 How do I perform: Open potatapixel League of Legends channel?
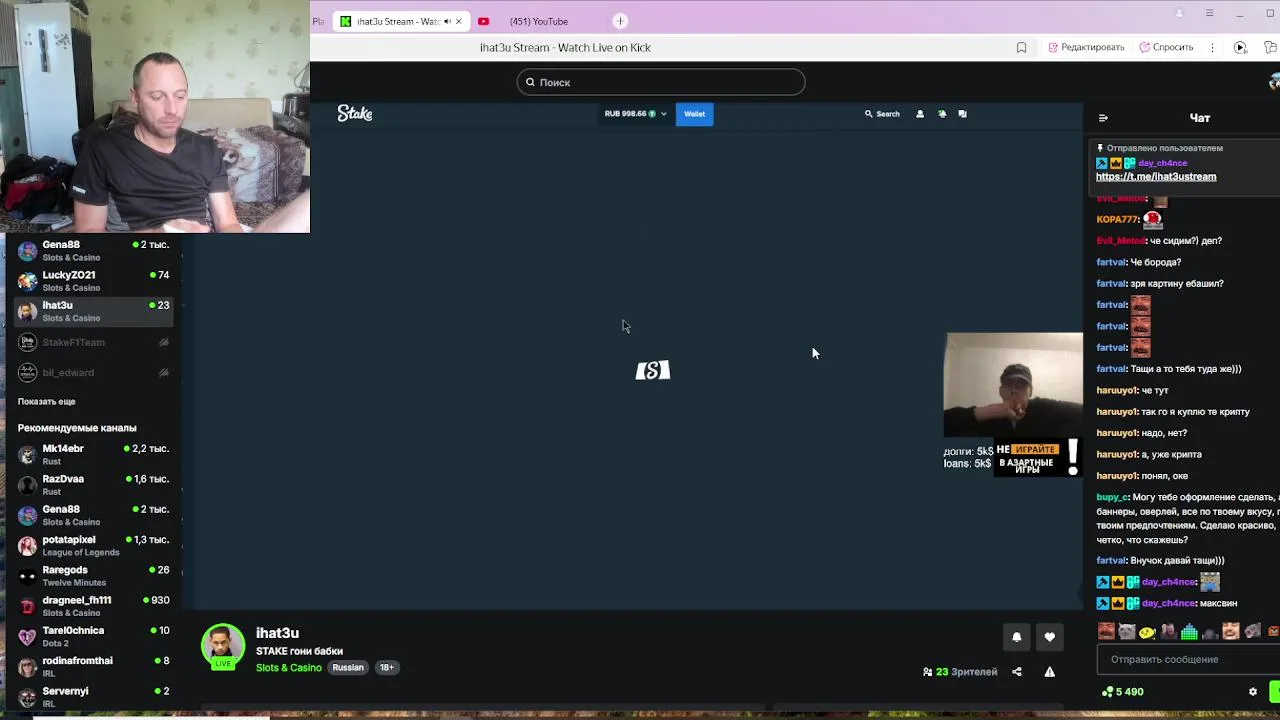point(95,545)
